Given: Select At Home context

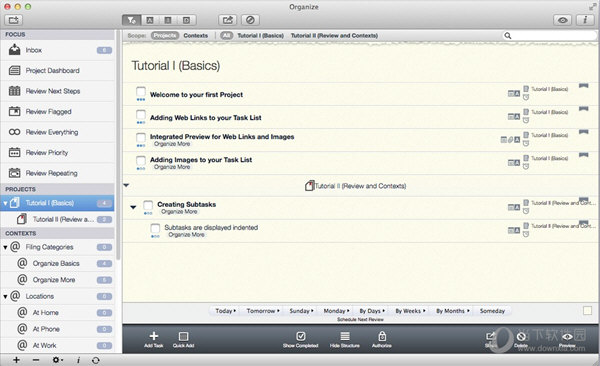Looking at the screenshot, I should (57, 313).
